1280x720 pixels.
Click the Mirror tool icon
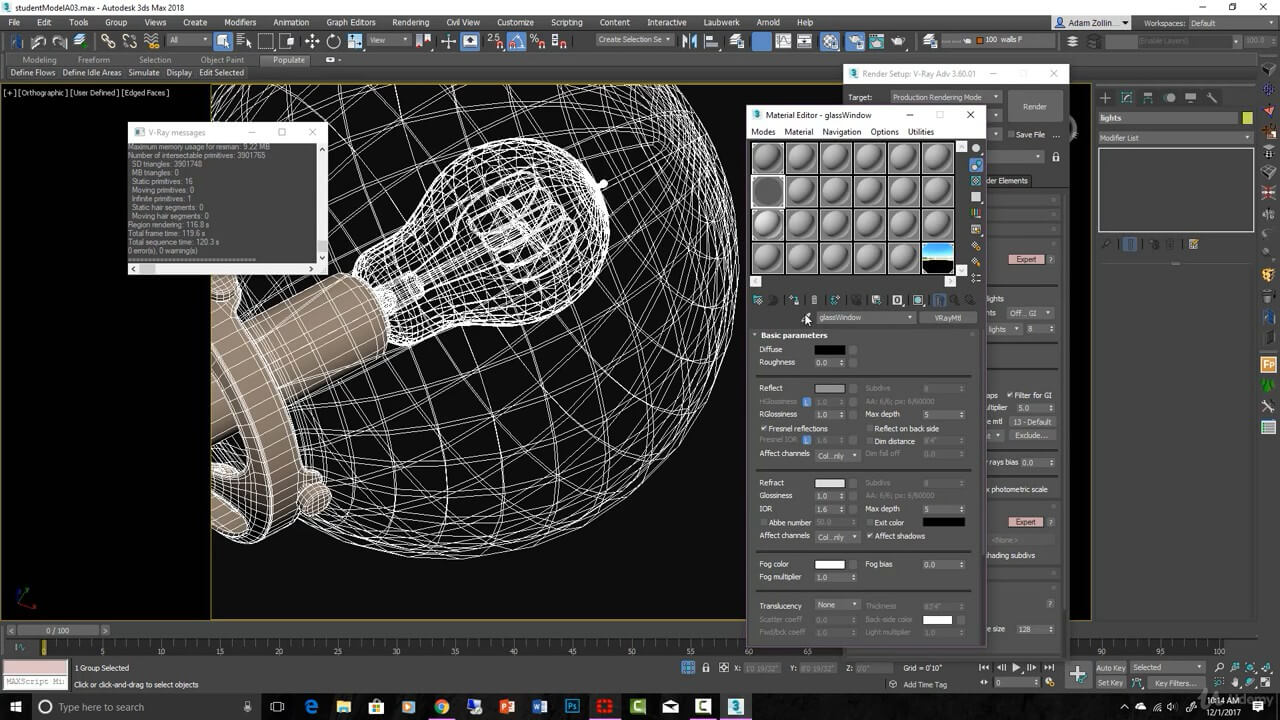pos(689,41)
